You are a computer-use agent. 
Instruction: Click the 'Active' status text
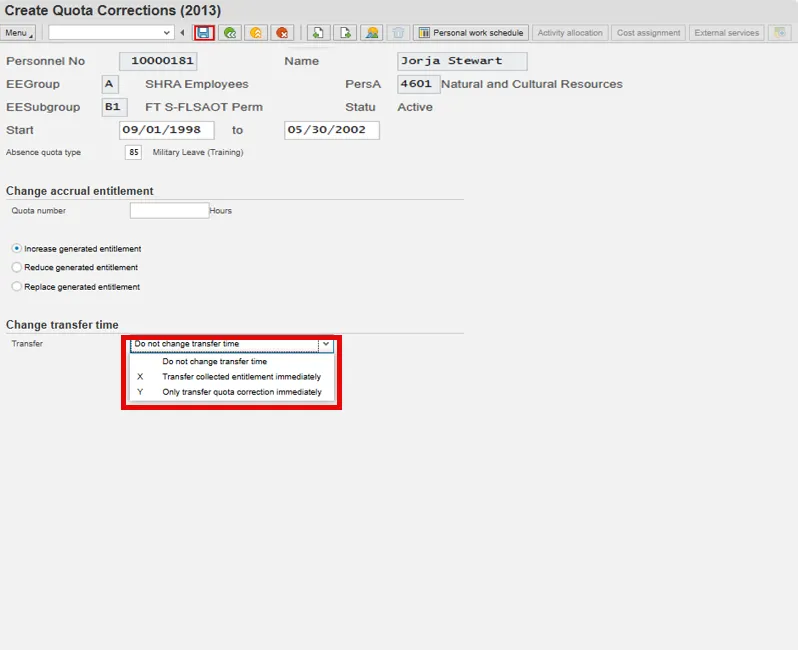(415, 107)
